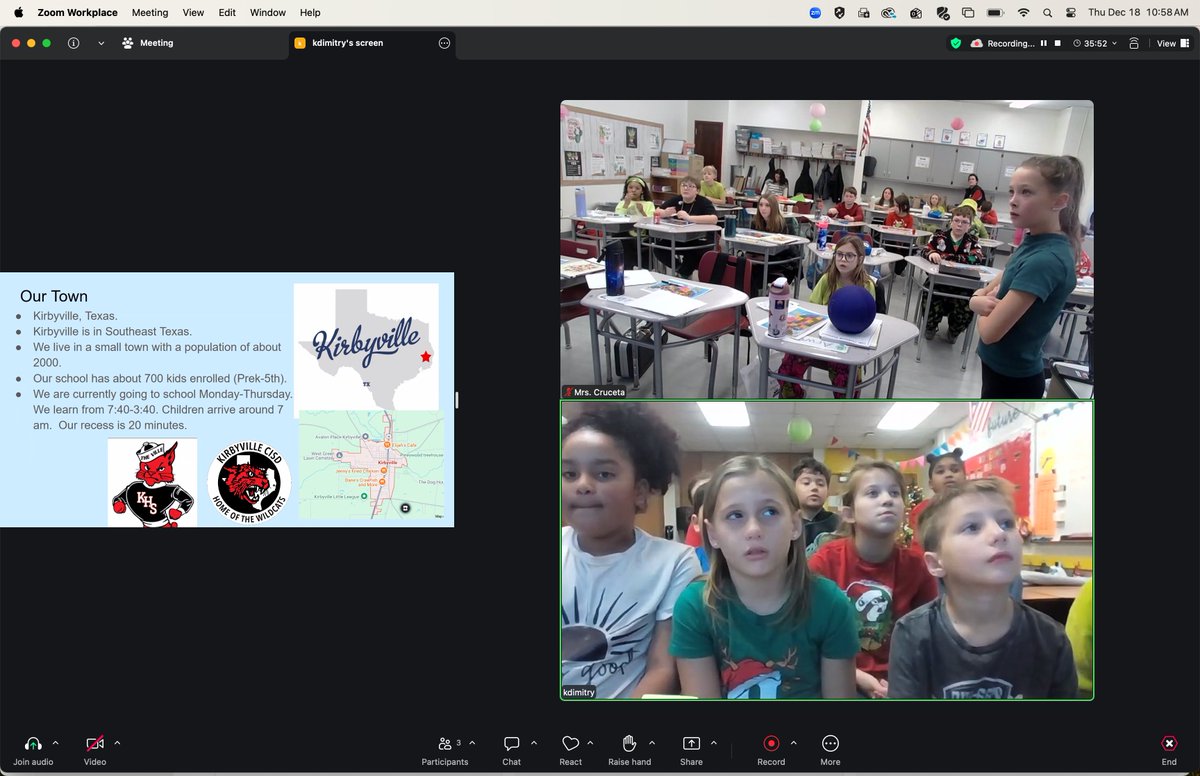Image resolution: width=1200 pixels, height=776 pixels.
Task: Click the Mrs. Cruceta video tile
Action: click(827, 249)
